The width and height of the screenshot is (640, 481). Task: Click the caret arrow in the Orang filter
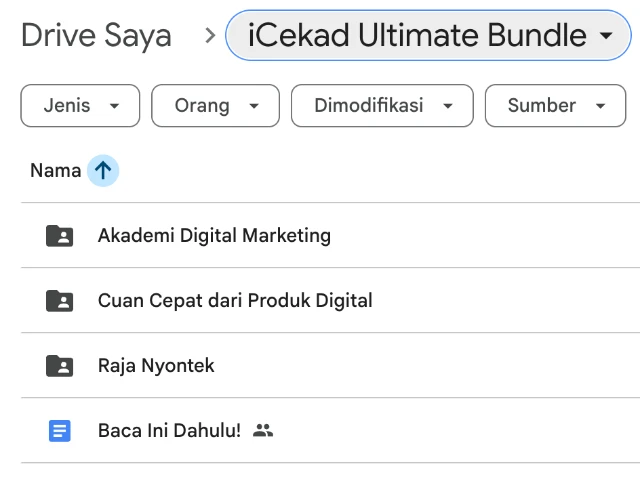pos(254,106)
